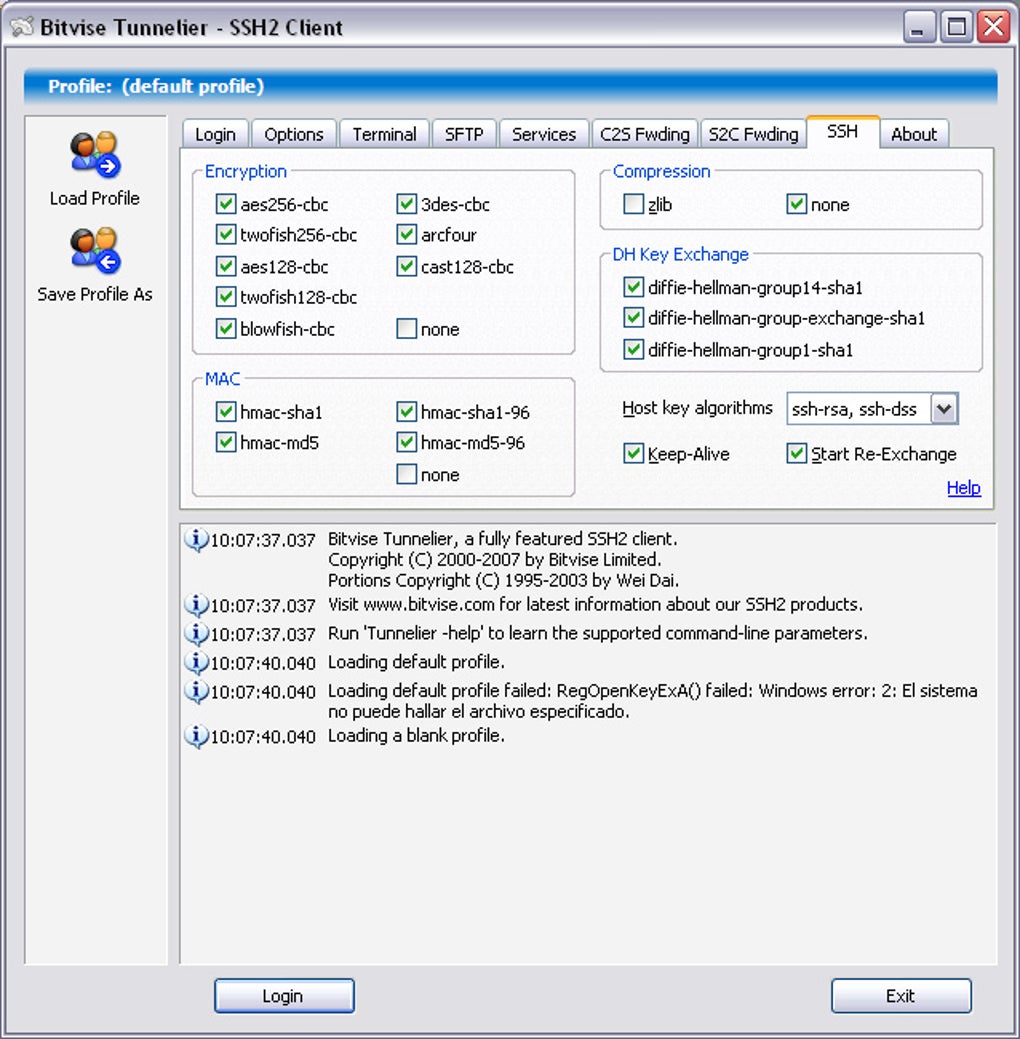
Task: Select the SSH tab
Action: 842,132
